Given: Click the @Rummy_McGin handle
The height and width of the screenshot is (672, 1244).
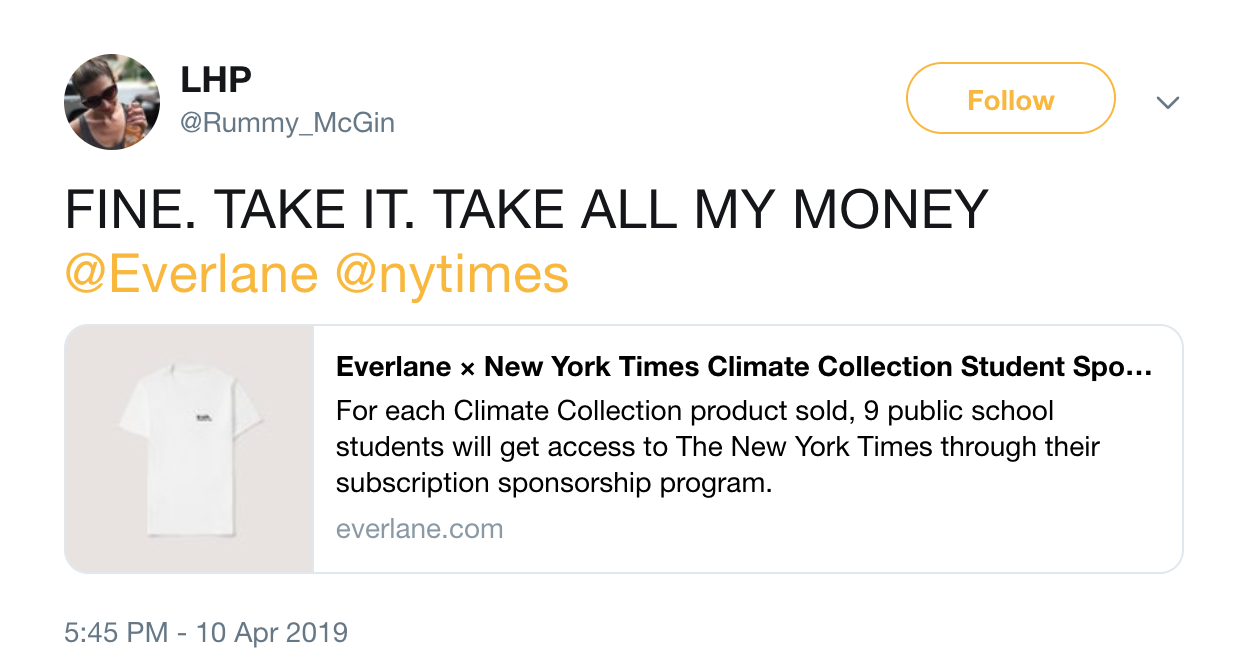Looking at the screenshot, I should click(287, 123).
